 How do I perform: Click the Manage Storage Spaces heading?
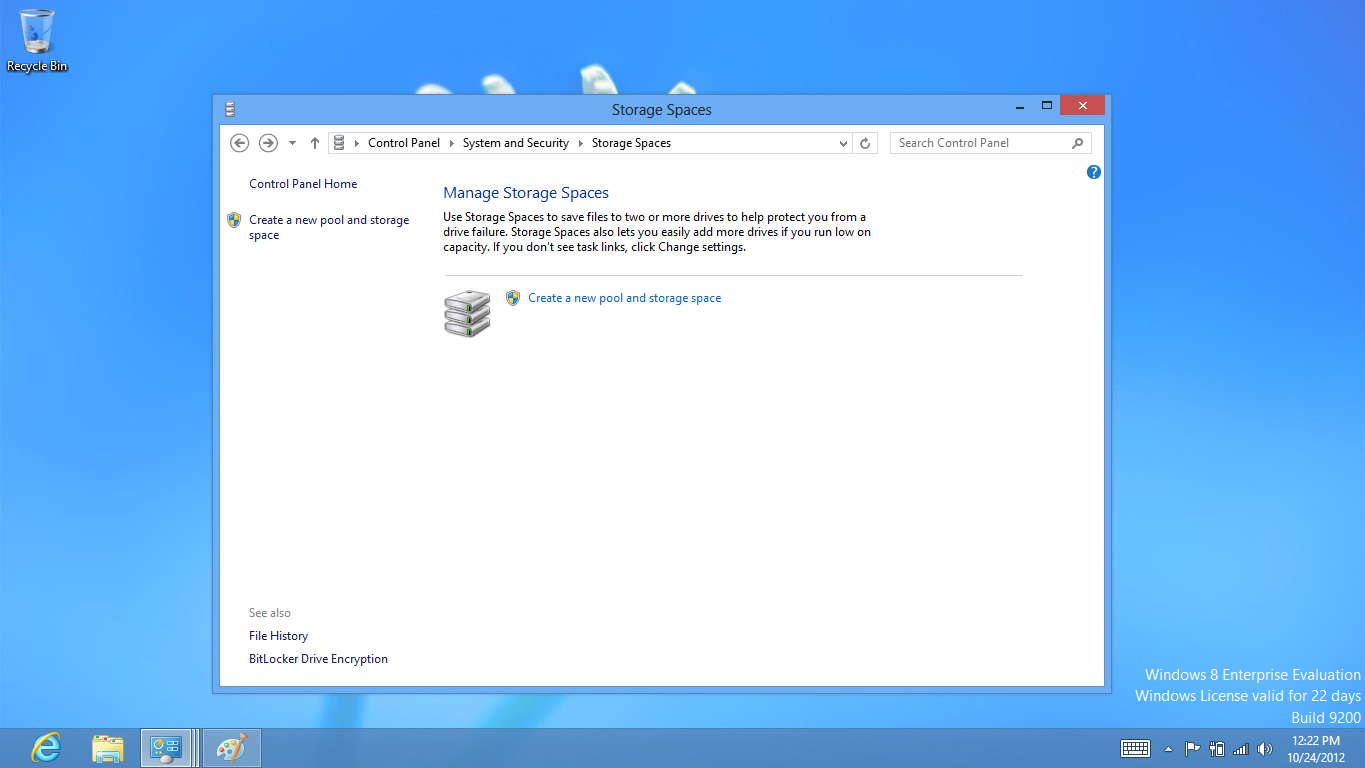coord(526,193)
